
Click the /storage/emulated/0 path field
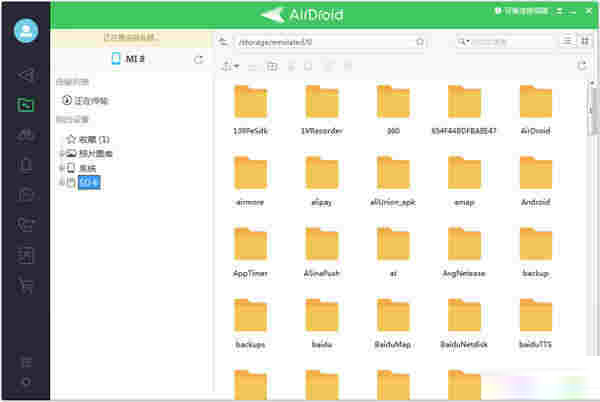(x=325, y=42)
